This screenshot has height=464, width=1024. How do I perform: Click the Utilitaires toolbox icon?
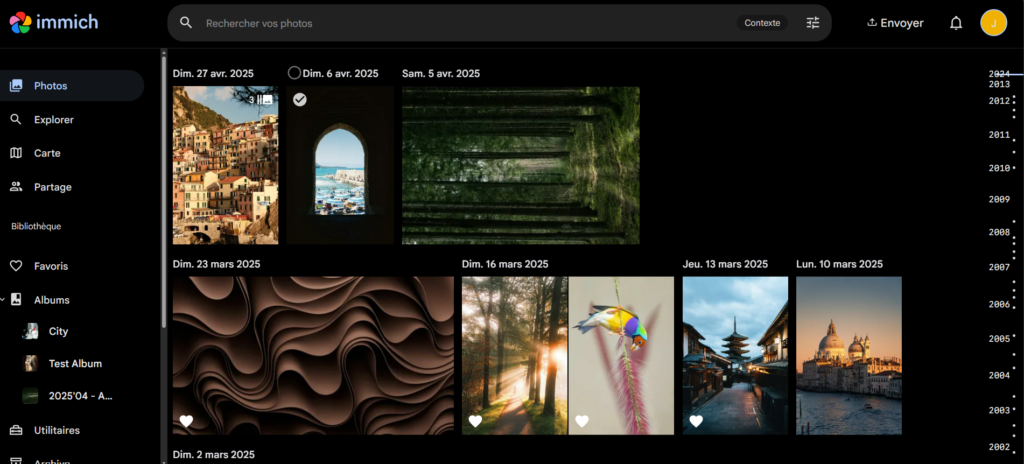pyautogui.click(x=16, y=431)
